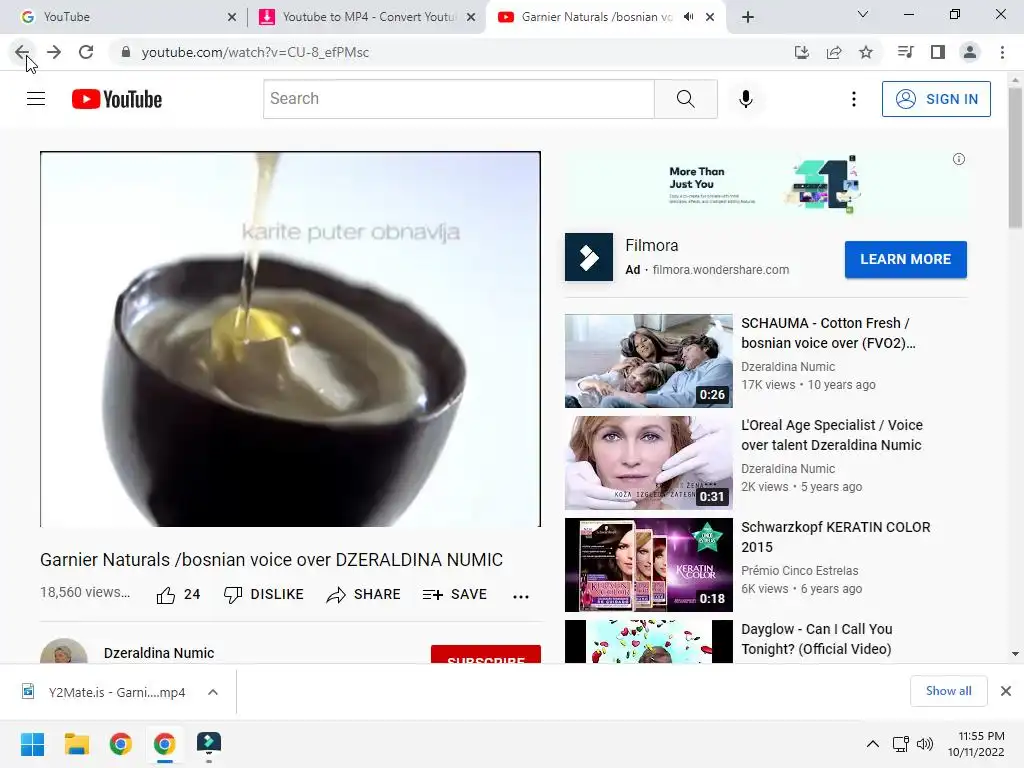Click DISLIKE on the video
The image size is (1024, 768).
tap(263, 595)
